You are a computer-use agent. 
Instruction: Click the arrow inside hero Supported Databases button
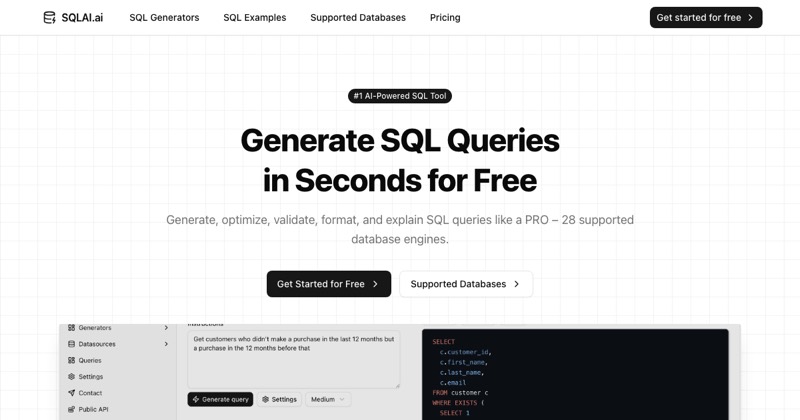click(516, 284)
